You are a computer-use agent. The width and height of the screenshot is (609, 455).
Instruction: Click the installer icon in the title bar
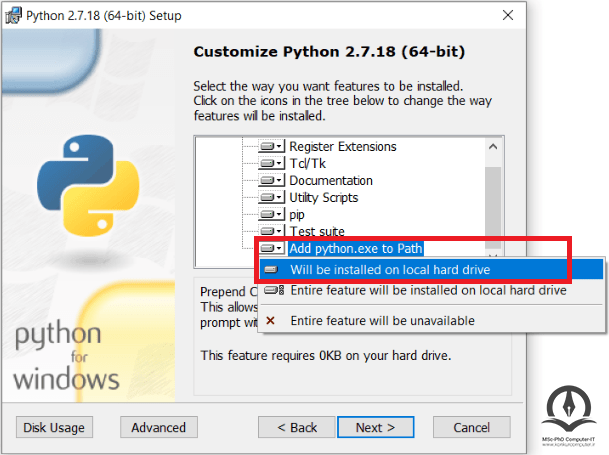pyautogui.click(x=13, y=16)
